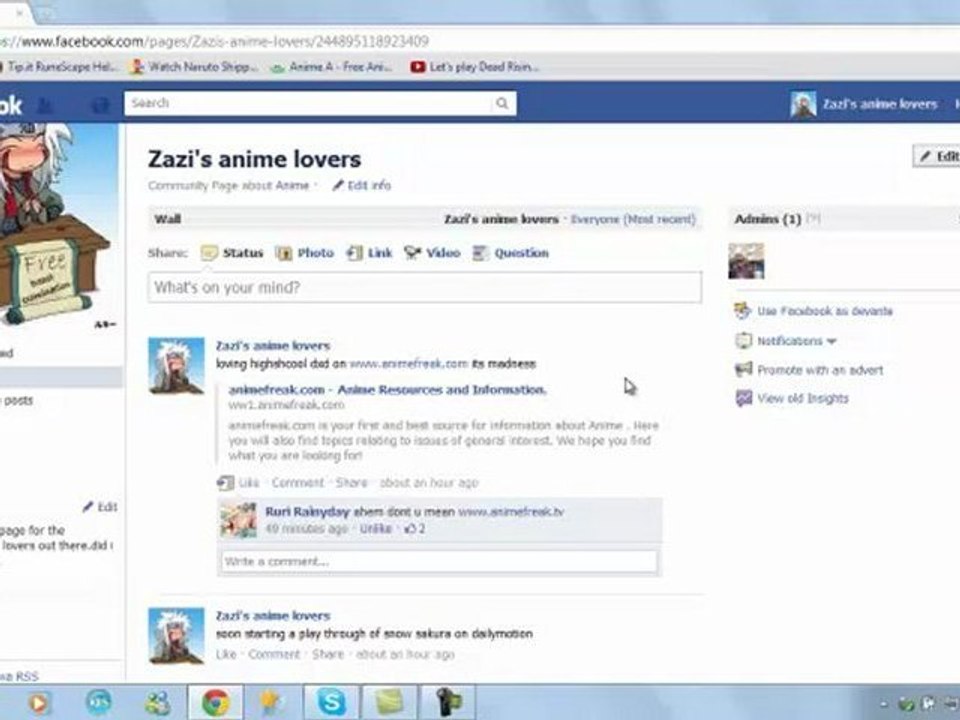Select the Question share icon

click(x=481, y=253)
